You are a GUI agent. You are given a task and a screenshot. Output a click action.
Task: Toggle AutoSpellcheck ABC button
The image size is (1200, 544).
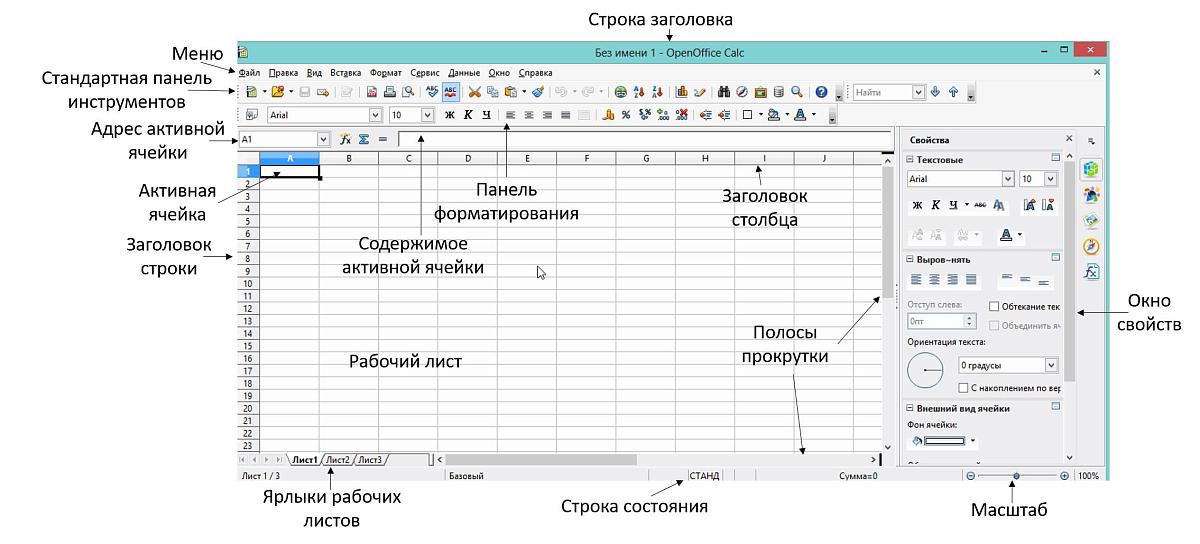(x=451, y=92)
